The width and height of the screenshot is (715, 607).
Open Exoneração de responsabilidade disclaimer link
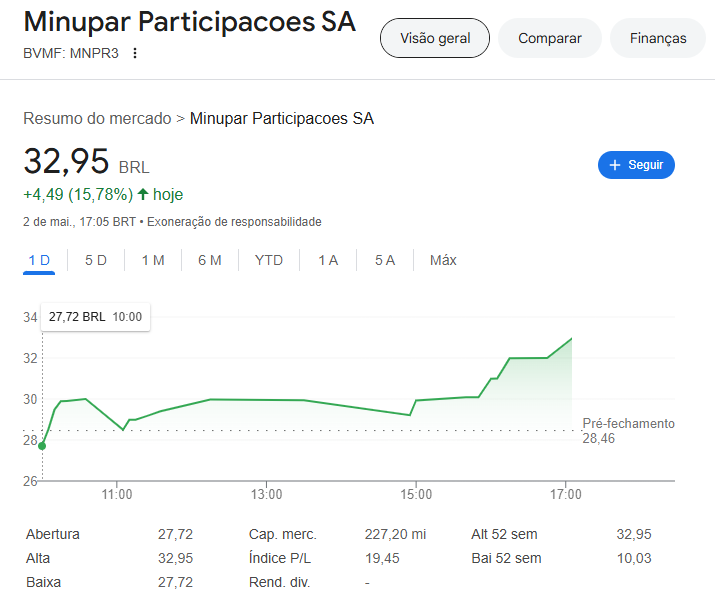[x=234, y=222]
